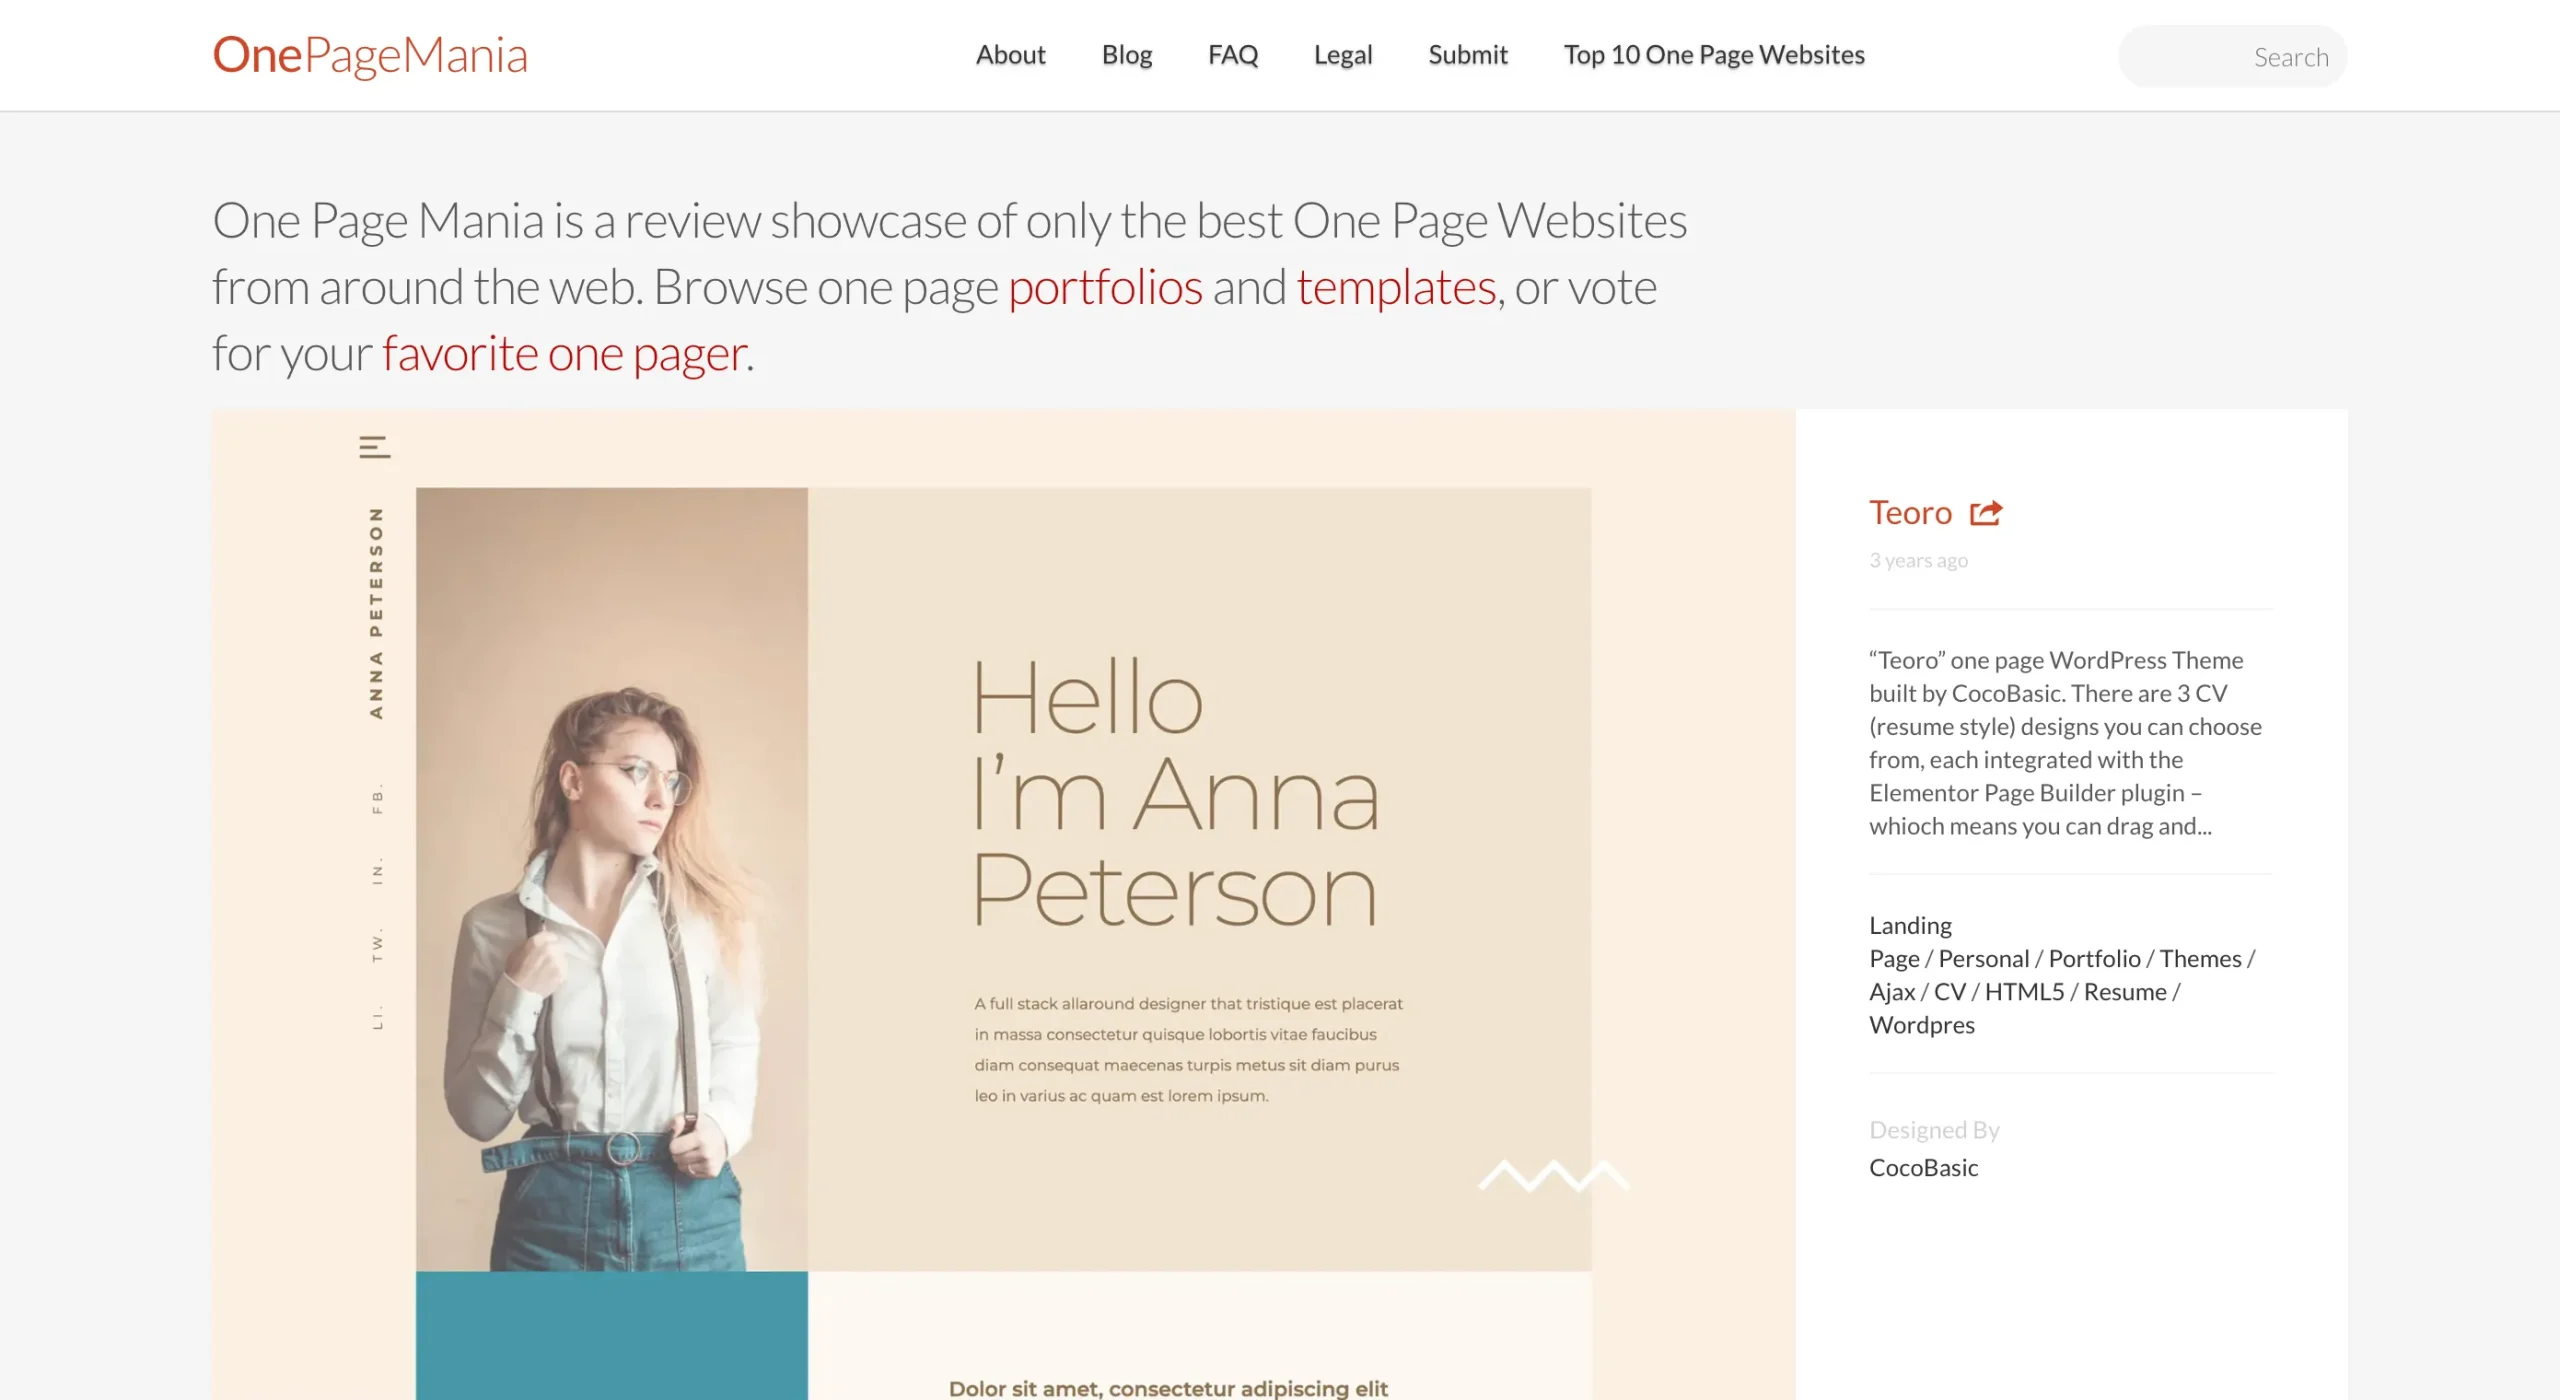Click the Teoro website preview thumbnail

[x=1003, y=900]
